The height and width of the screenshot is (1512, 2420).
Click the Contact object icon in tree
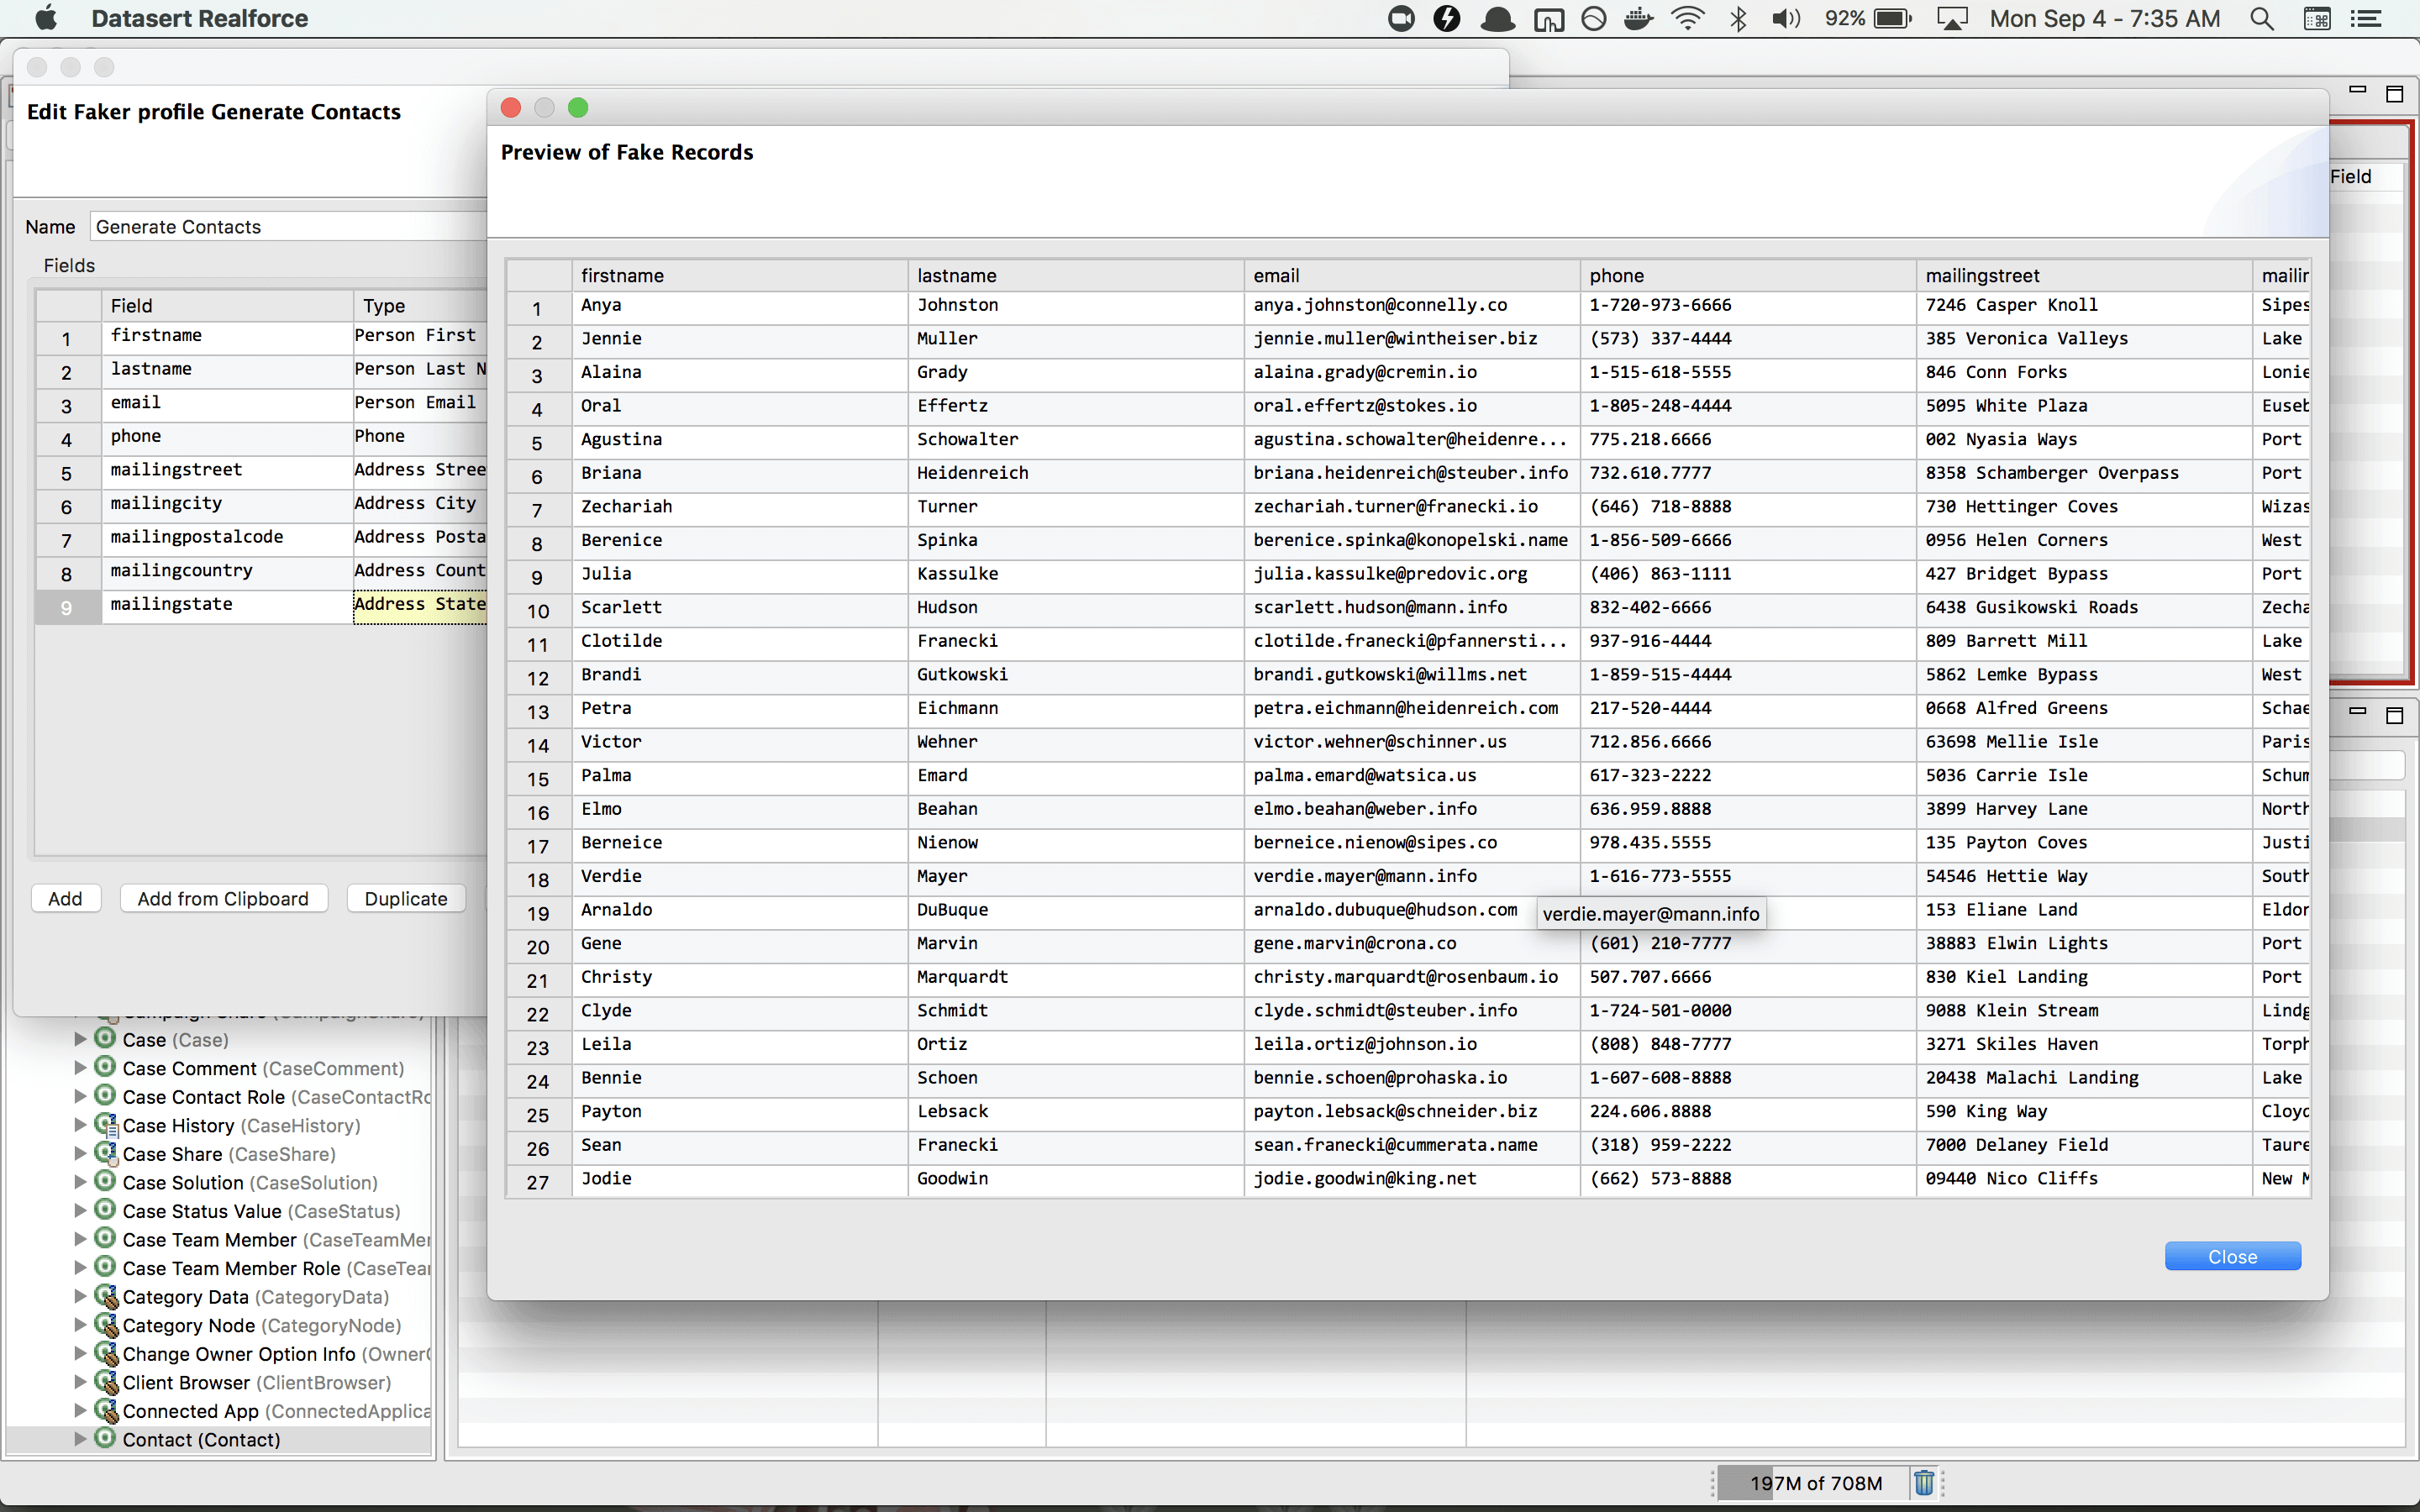click(105, 1439)
